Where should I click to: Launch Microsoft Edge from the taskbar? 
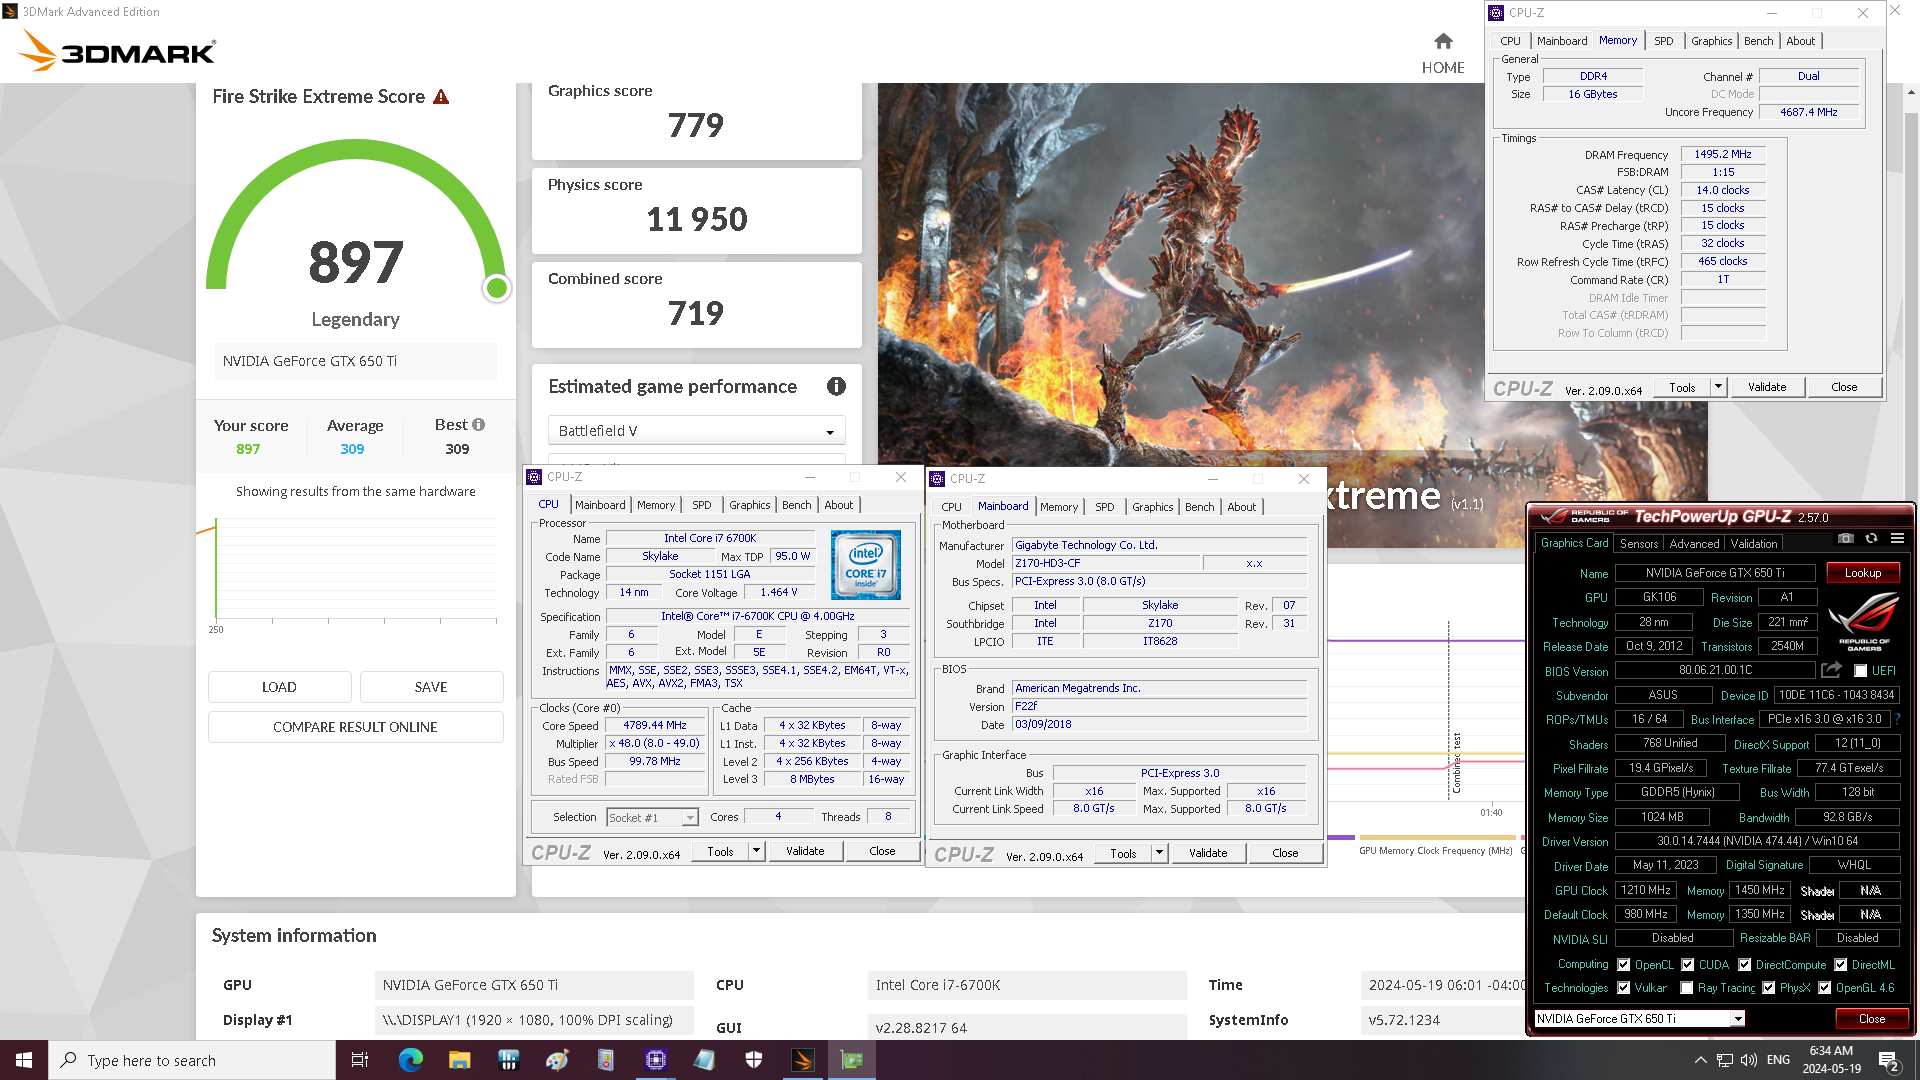coord(410,1060)
